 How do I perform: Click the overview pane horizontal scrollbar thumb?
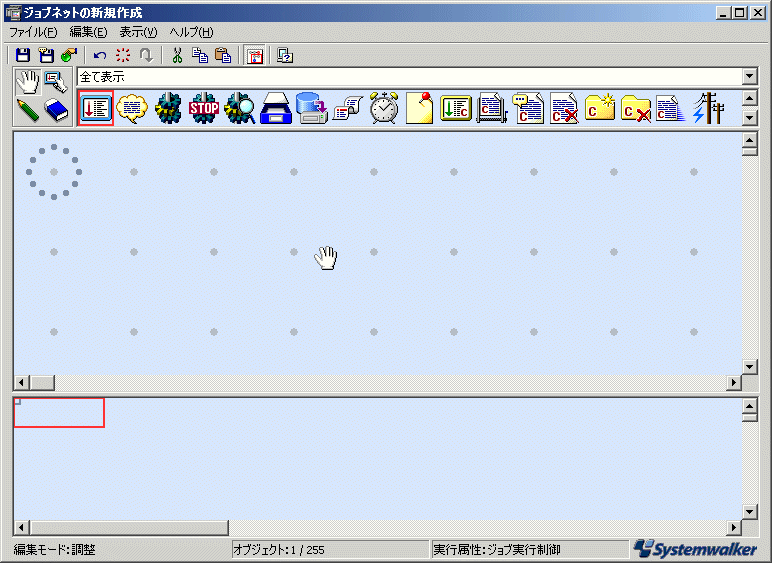[129, 528]
